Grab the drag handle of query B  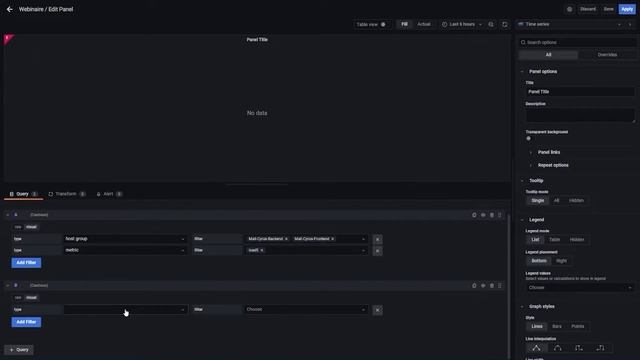click(x=500, y=285)
